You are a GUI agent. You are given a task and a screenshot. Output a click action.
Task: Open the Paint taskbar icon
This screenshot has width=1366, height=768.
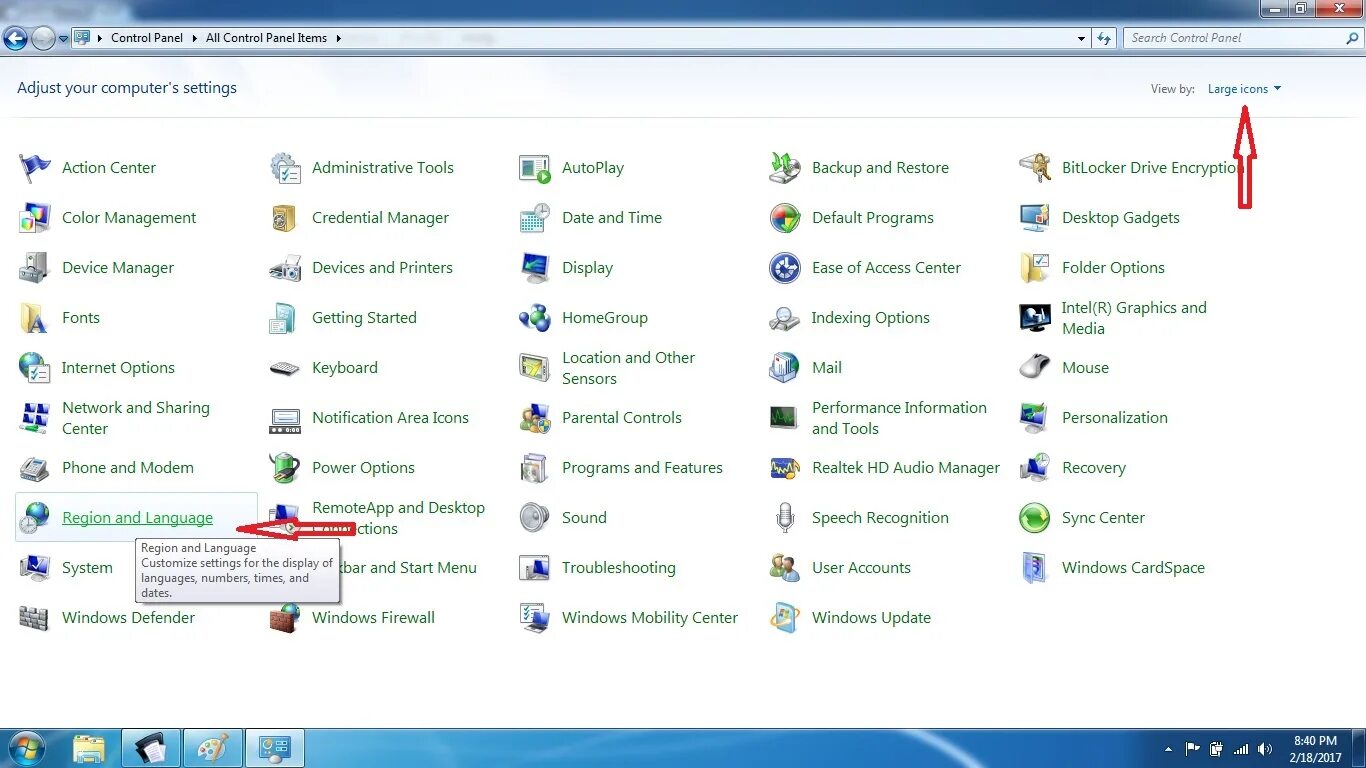coord(212,748)
